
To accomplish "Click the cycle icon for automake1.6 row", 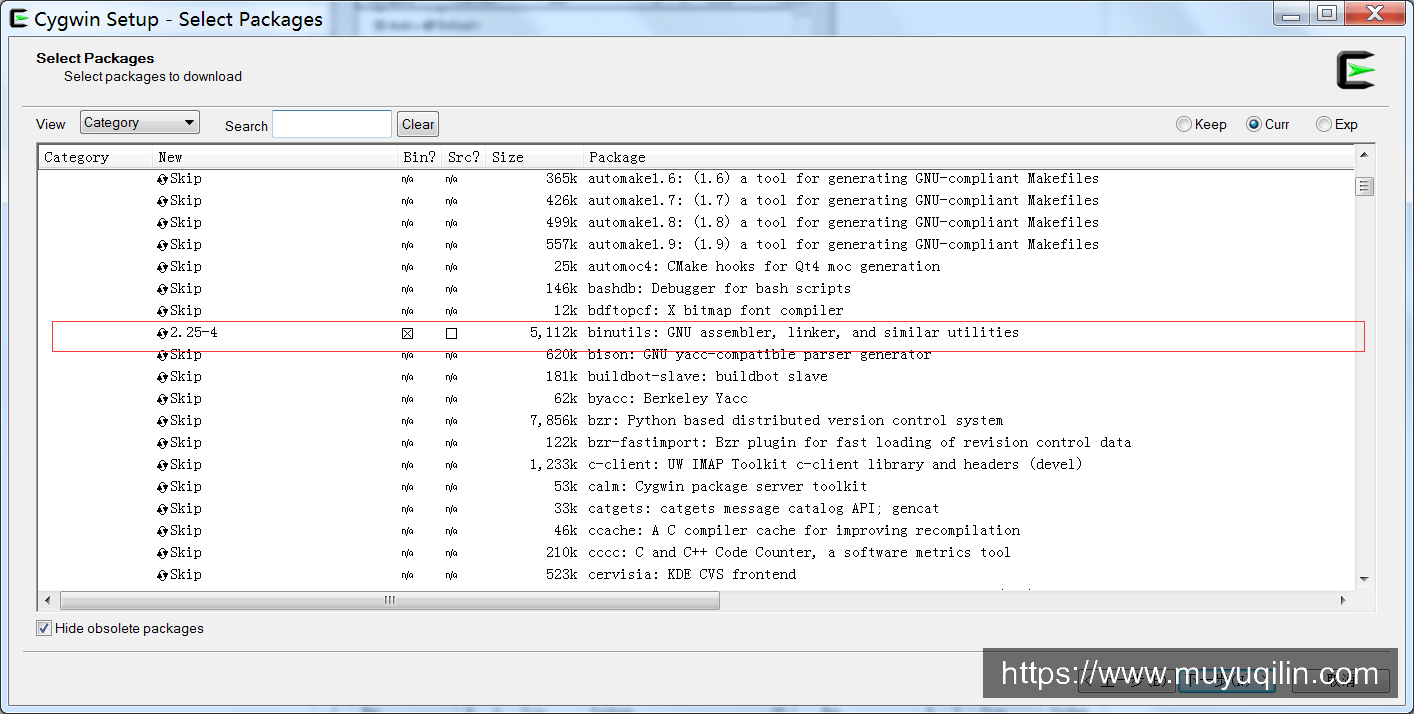I will pyautogui.click(x=163, y=179).
